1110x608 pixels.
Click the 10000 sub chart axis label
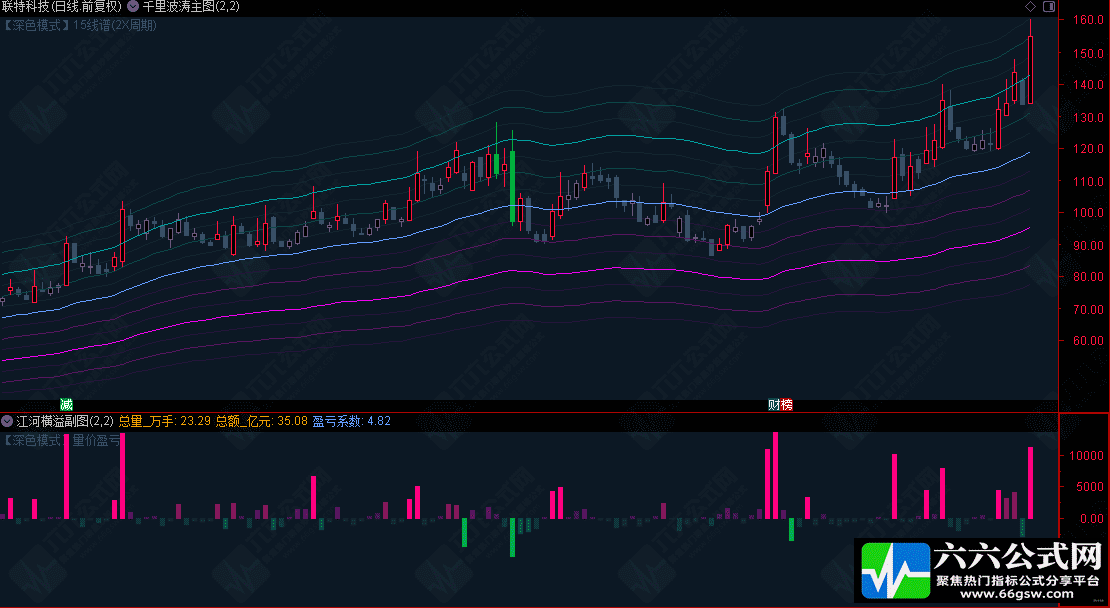click(x=1086, y=455)
